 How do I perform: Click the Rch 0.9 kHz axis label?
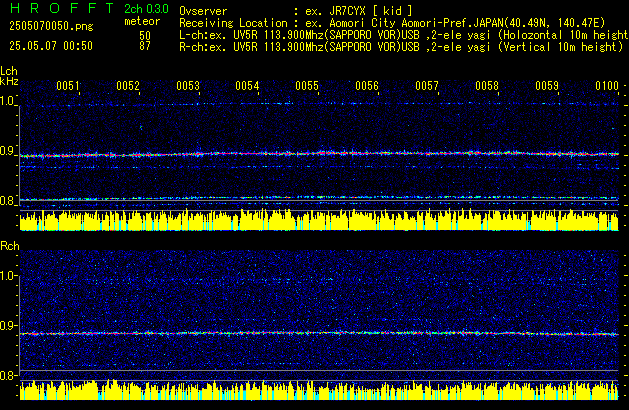tap(7, 325)
